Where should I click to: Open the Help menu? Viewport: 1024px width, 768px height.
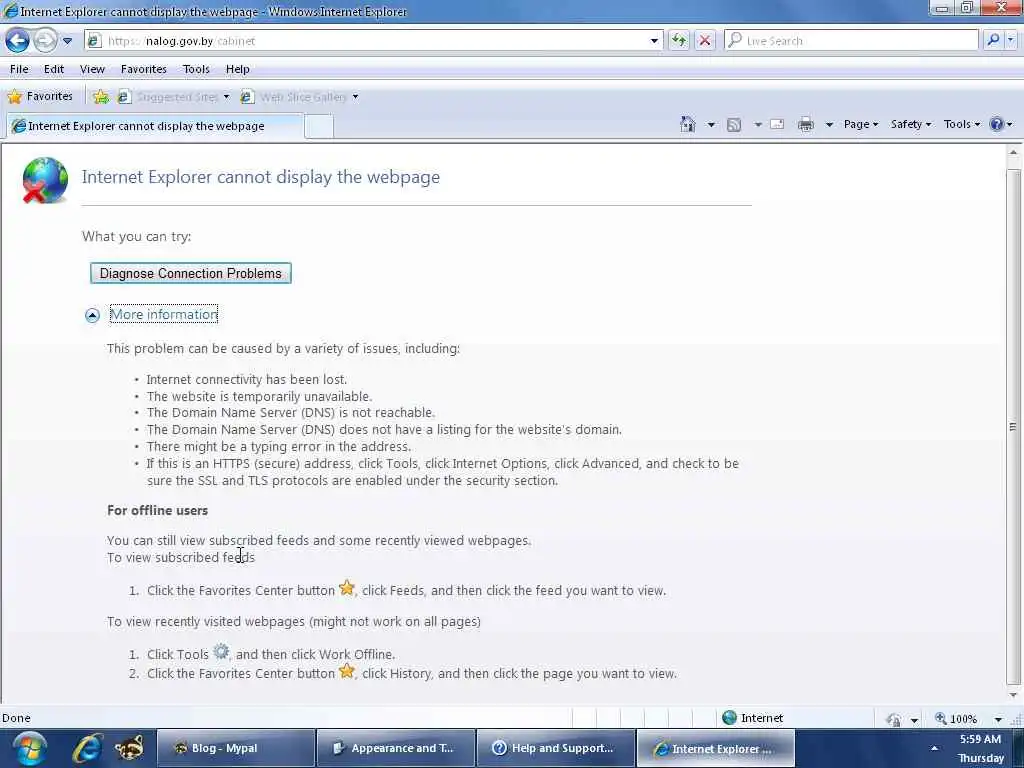point(238,69)
